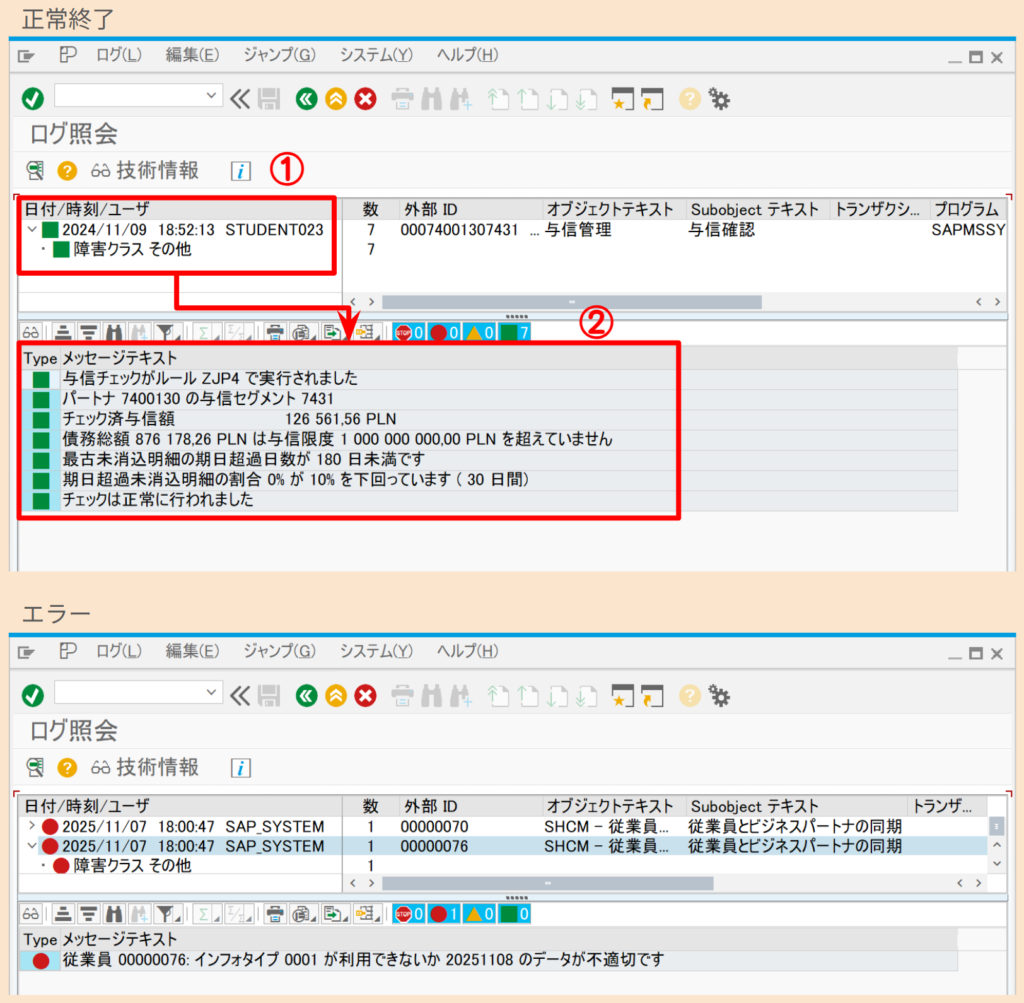
Task: Click the print icon in the message list toolbar
Action: point(274,331)
